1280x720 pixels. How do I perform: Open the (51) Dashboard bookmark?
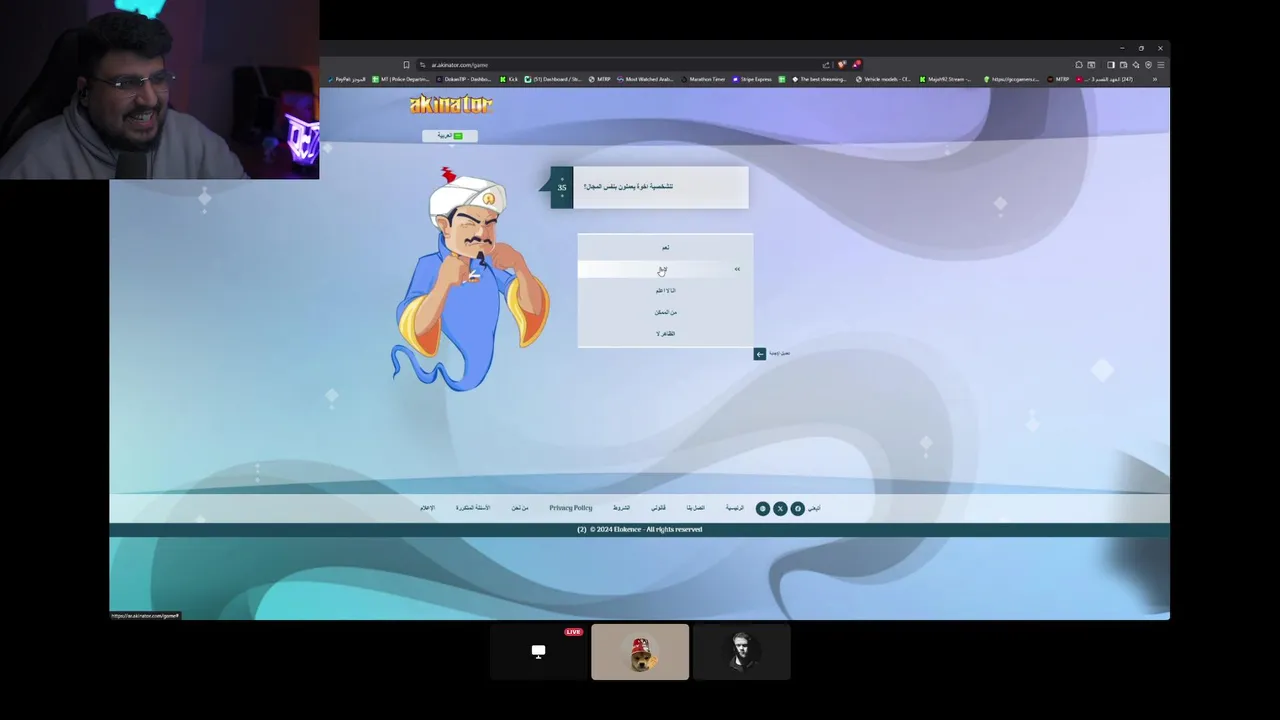tap(553, 79)
